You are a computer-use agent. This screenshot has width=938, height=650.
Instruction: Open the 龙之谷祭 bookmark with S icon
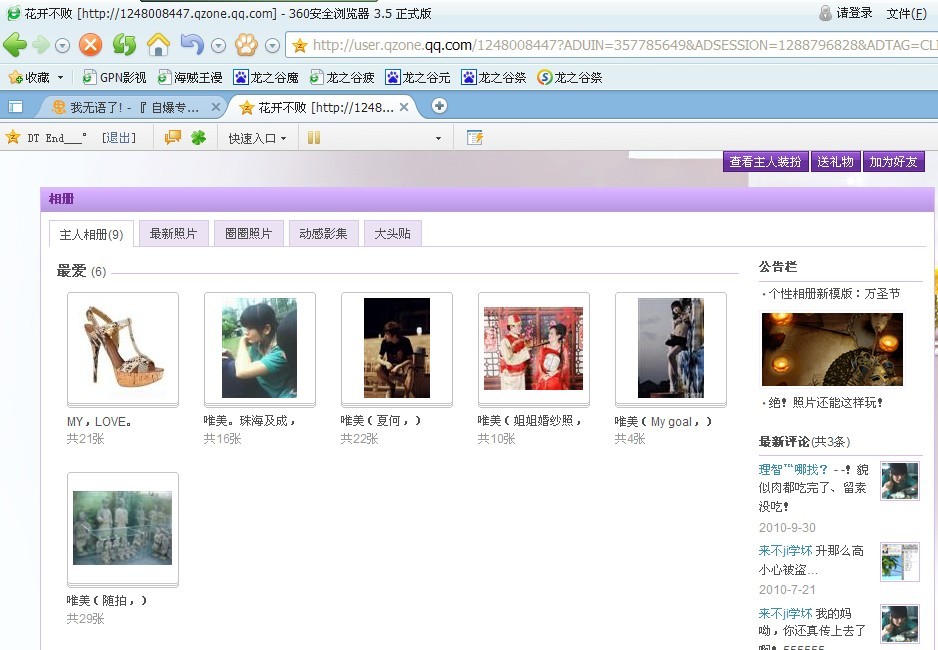(x=570, y=77)
